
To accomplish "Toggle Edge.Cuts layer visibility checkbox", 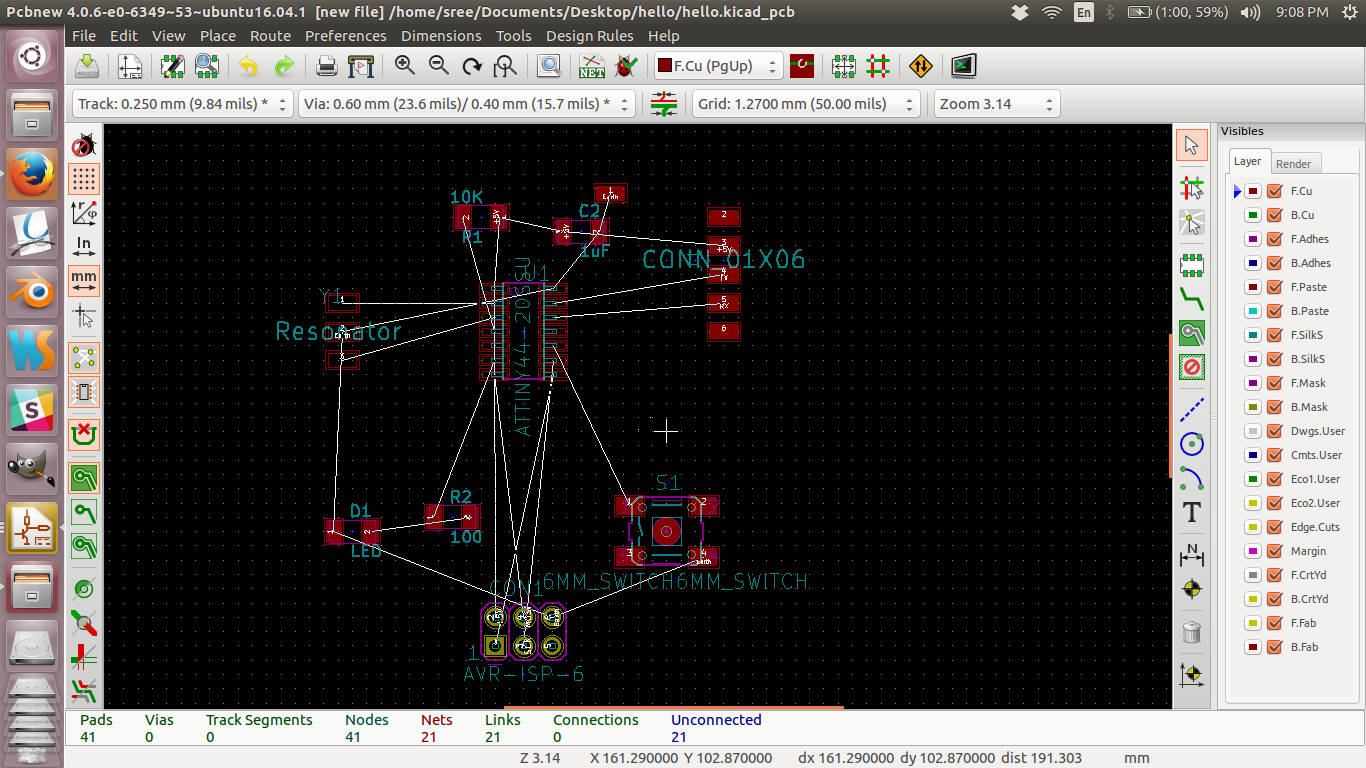I will tap(1274, 527).
